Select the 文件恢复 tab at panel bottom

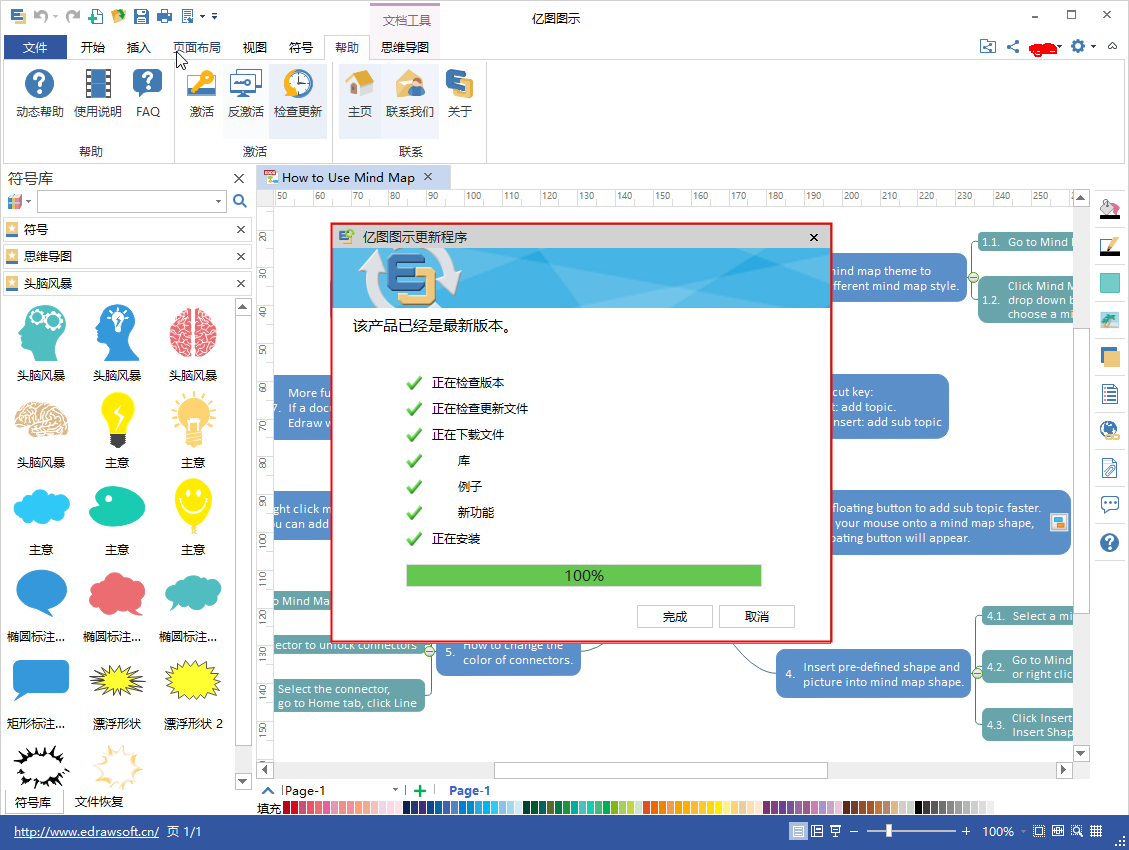pyautogui.click(x=99, y=802)
